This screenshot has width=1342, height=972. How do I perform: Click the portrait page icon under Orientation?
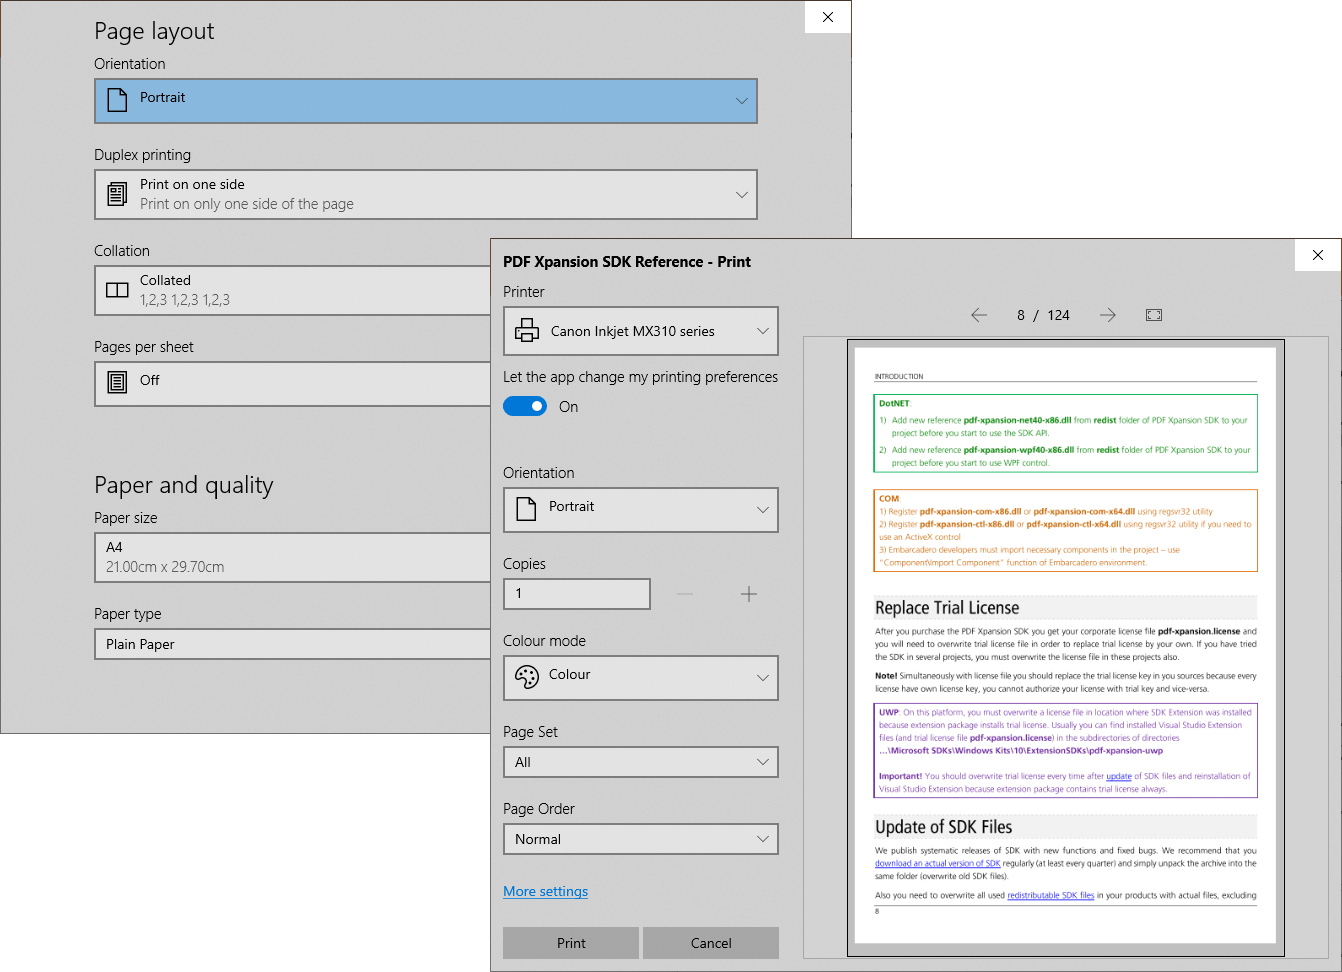coord(527,509)
